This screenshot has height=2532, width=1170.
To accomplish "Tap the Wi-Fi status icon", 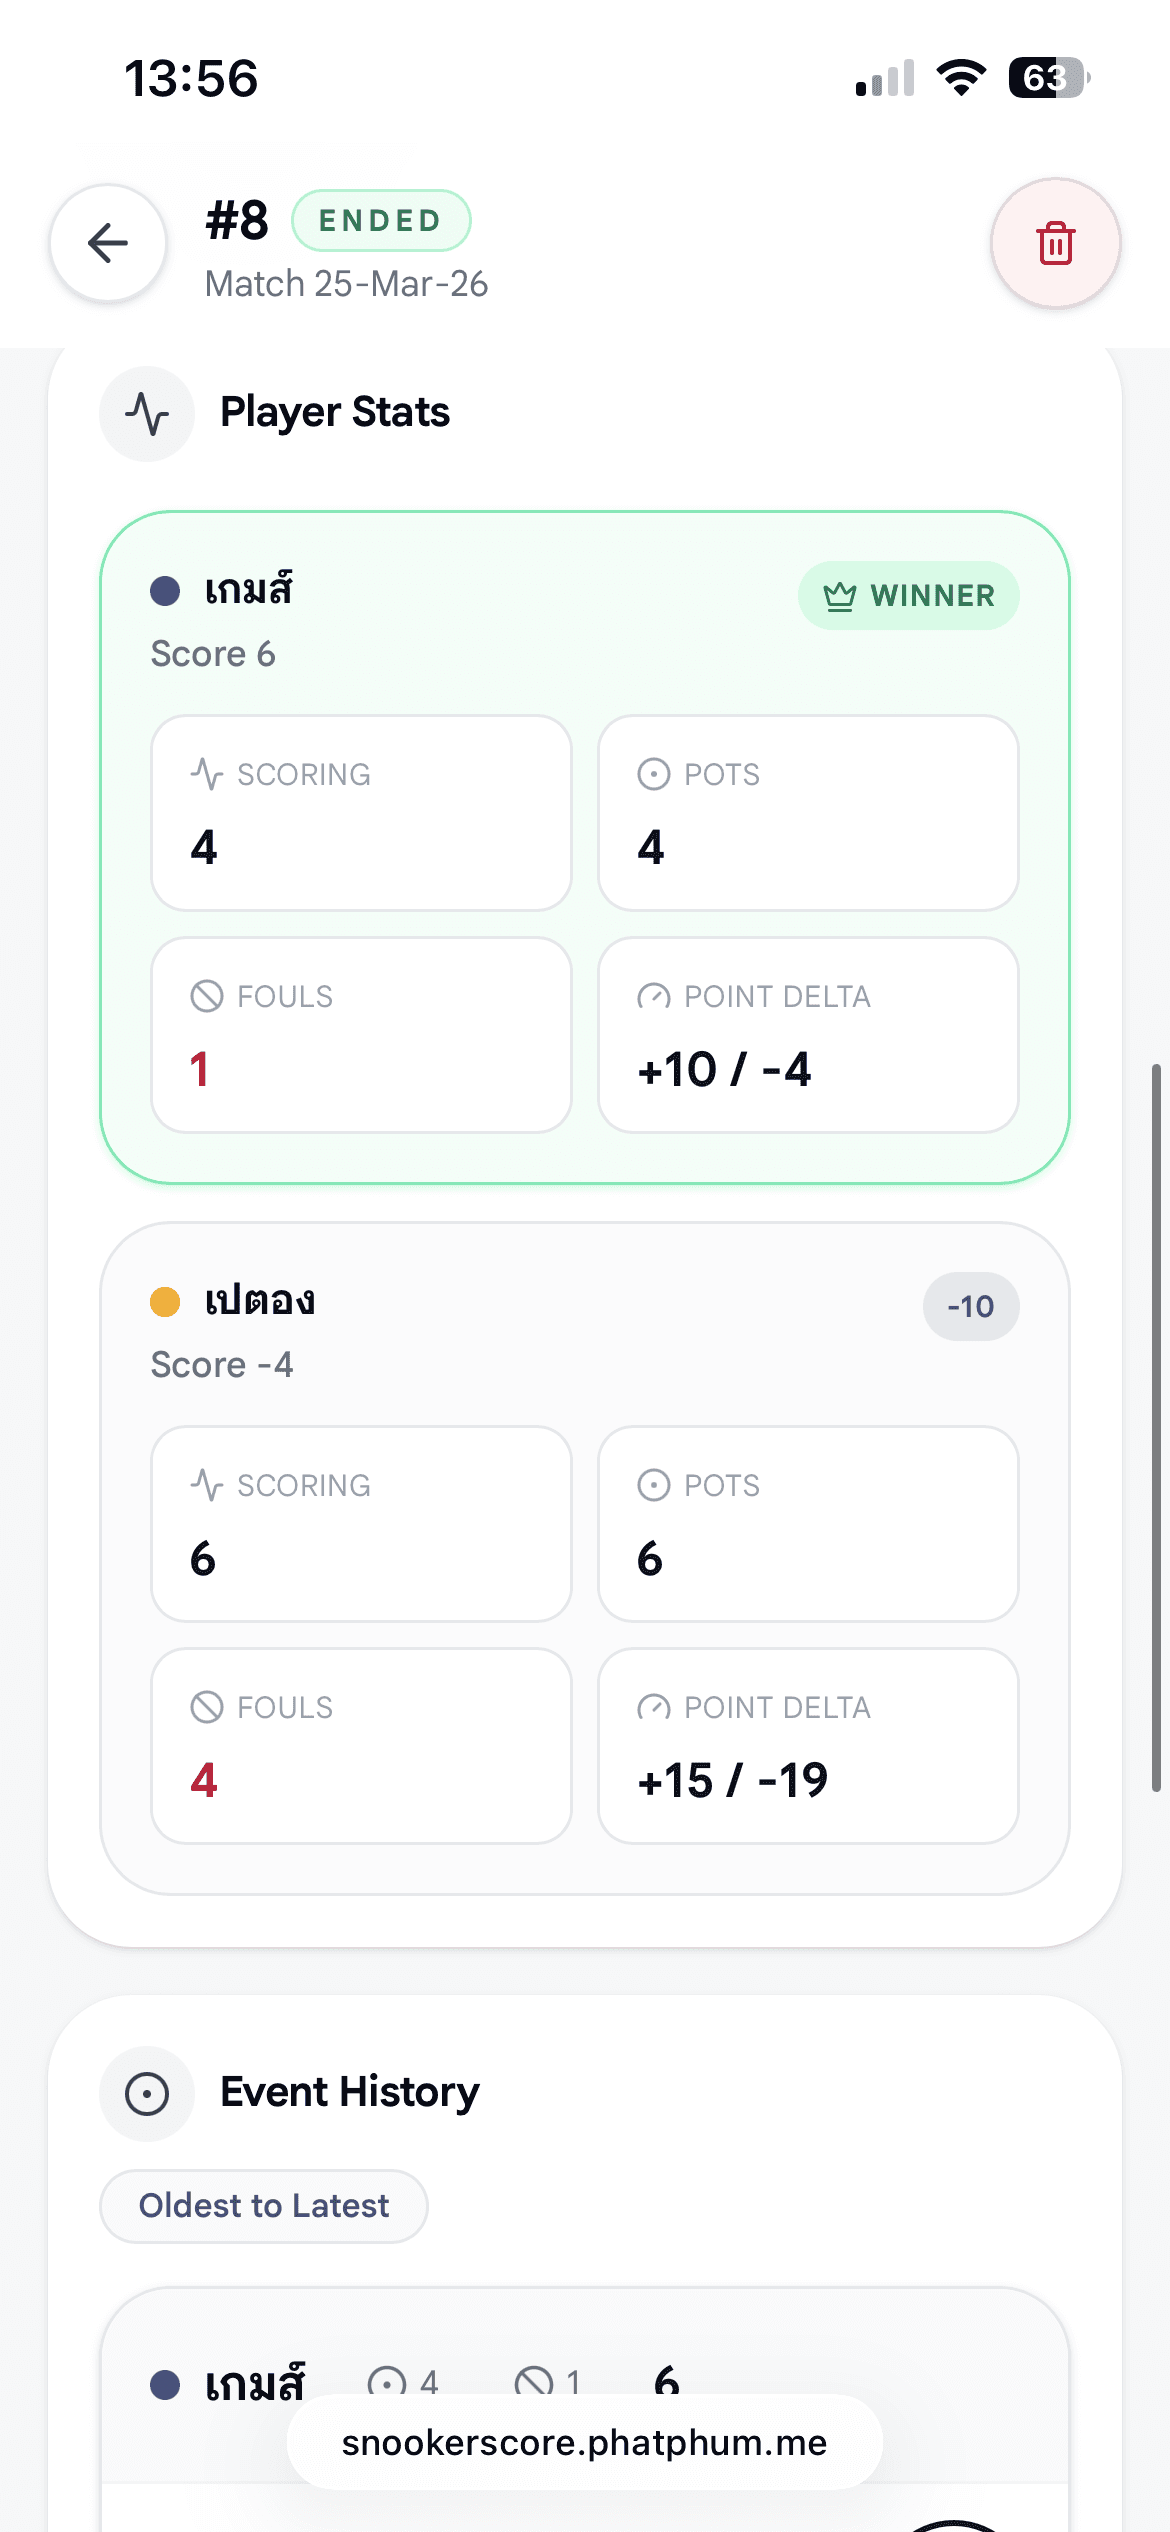I will click(x=961, y=78).
